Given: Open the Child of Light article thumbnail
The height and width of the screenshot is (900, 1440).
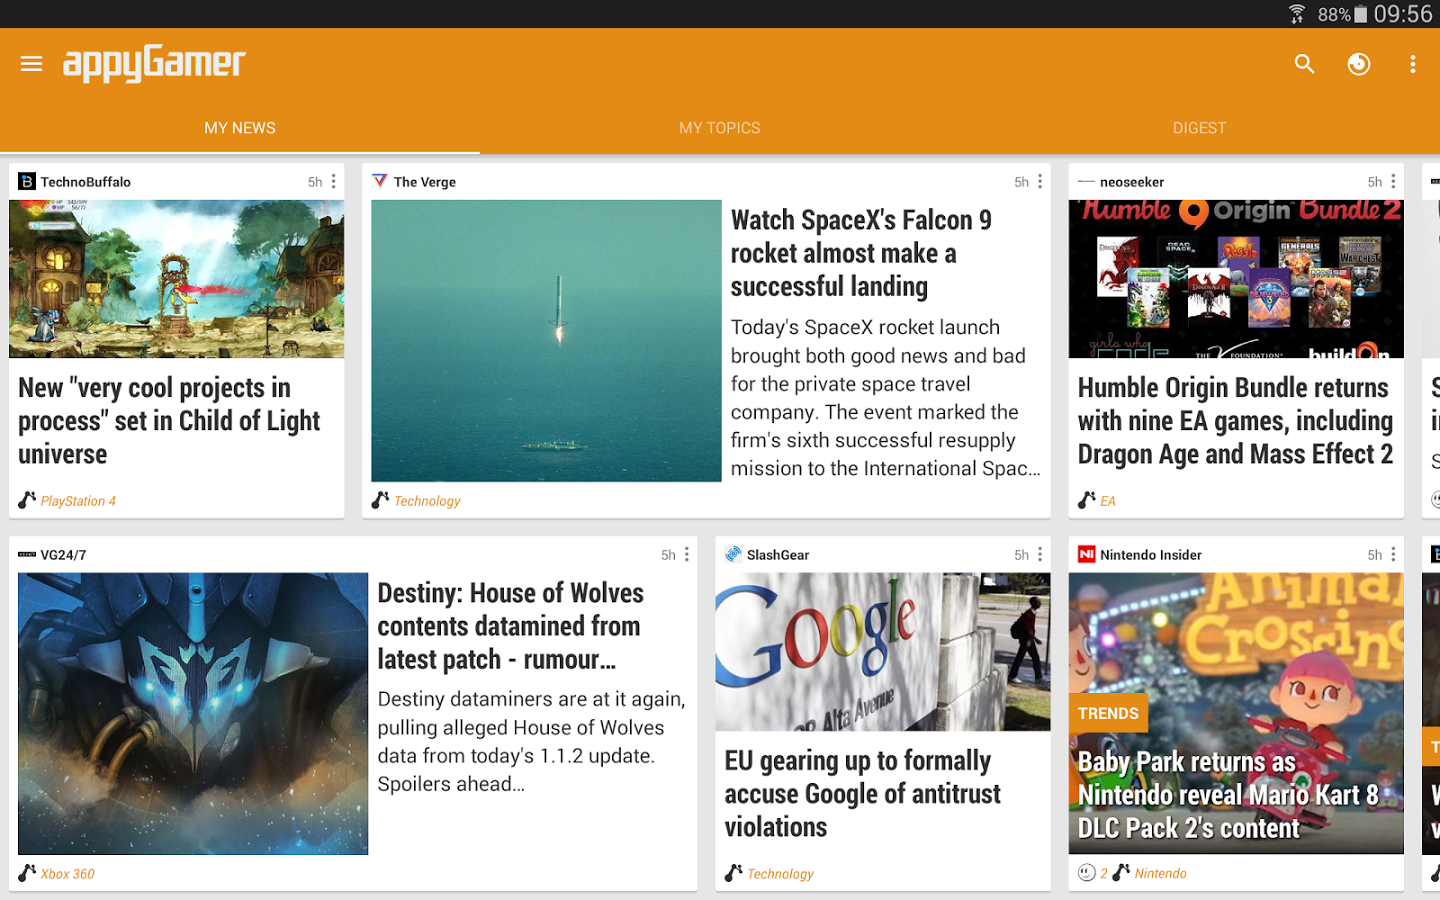Looking at the screenshot, I should coord(177,279).
